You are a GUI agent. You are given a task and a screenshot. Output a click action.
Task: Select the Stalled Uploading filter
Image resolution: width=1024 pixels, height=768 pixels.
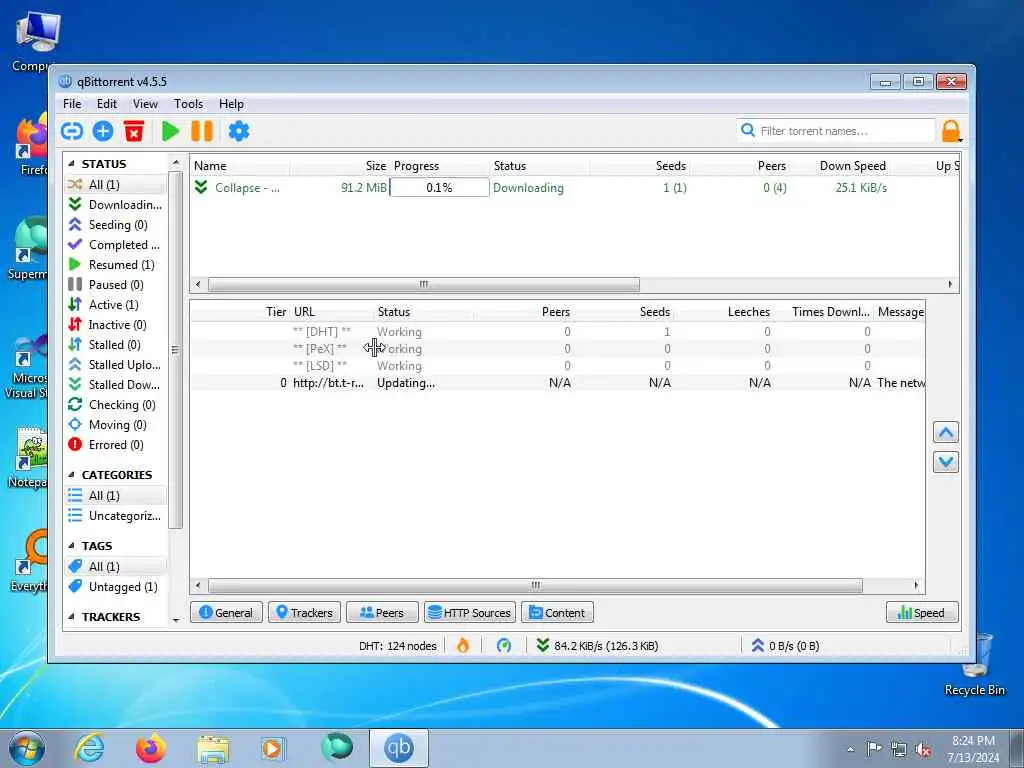click(115, 365)
